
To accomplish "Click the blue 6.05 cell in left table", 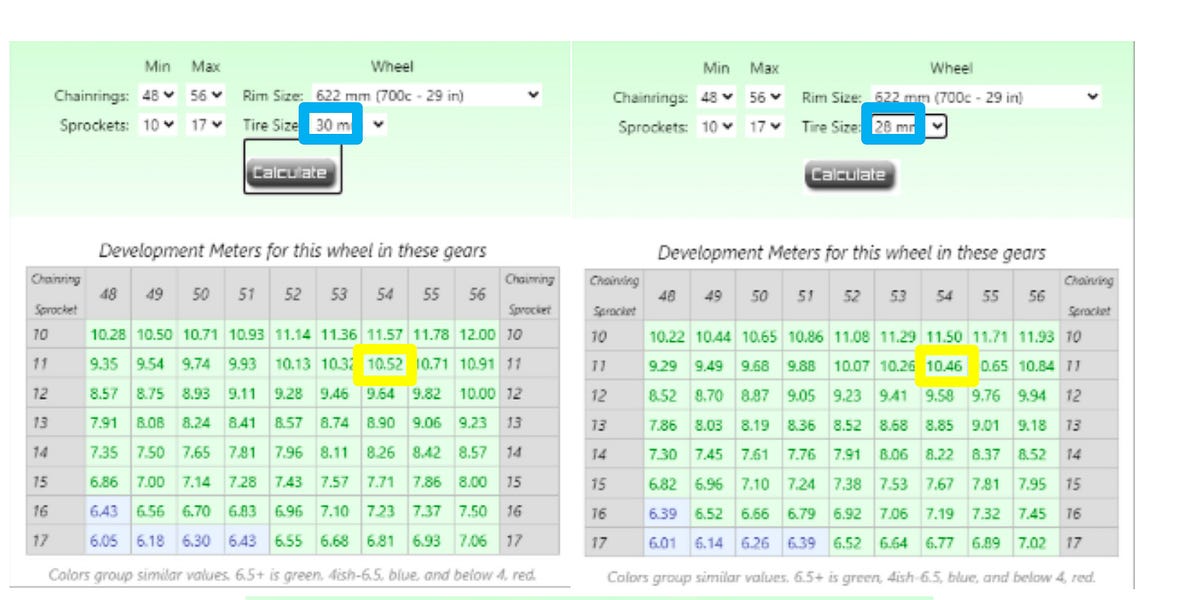I will (x=104, y=541).
